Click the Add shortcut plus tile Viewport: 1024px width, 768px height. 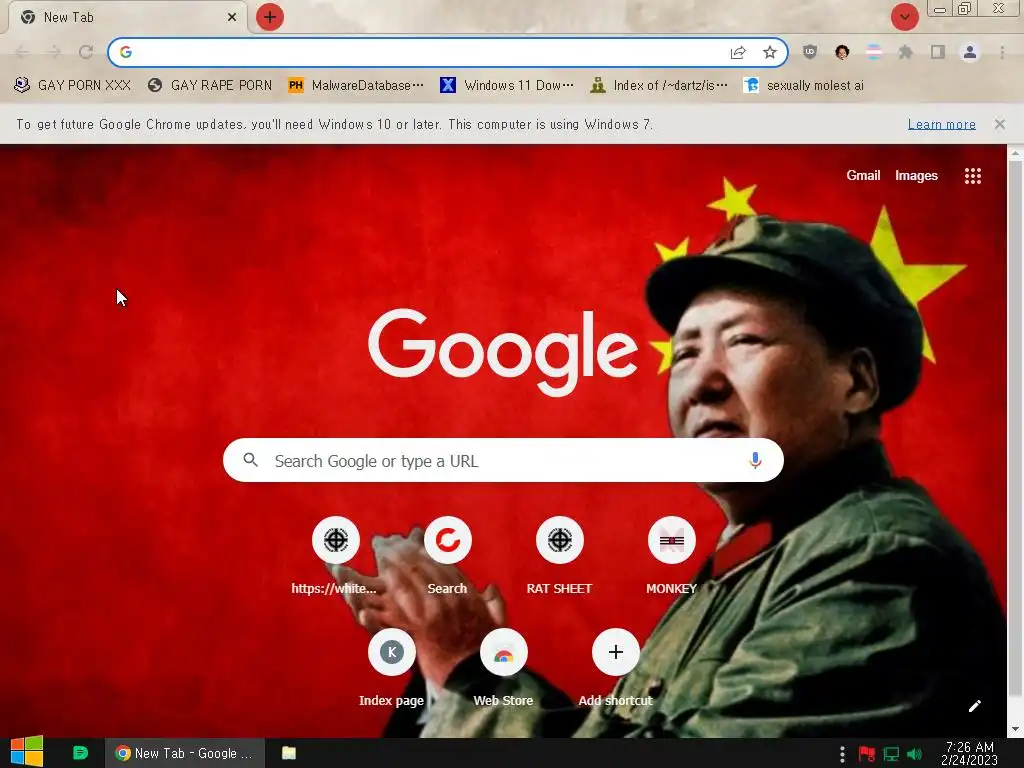coord(615,667)
